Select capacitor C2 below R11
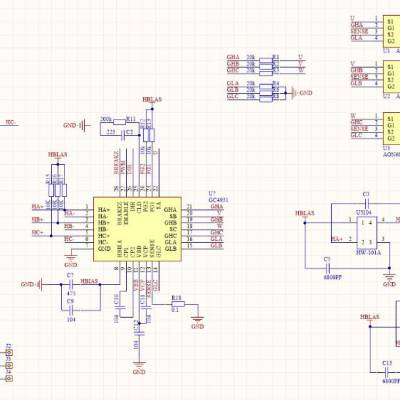400x400 pixels. 124,133
